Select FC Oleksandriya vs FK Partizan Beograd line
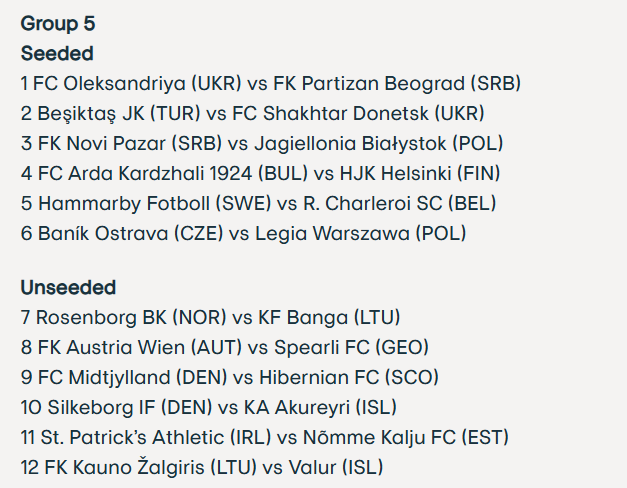This screenshot has width=627, height=488. [x=271, y=84]
